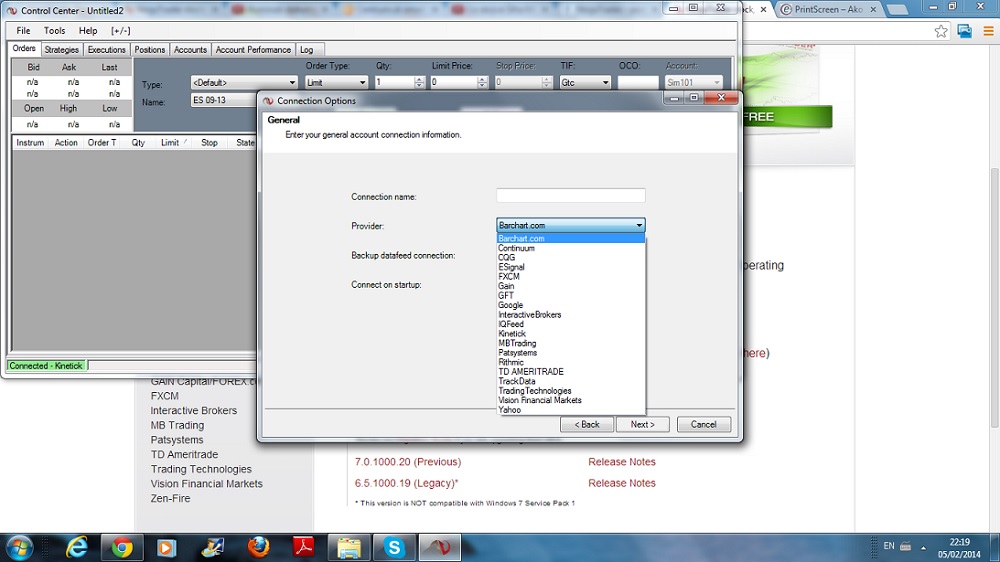Select MBTrading from provider list

571,343
